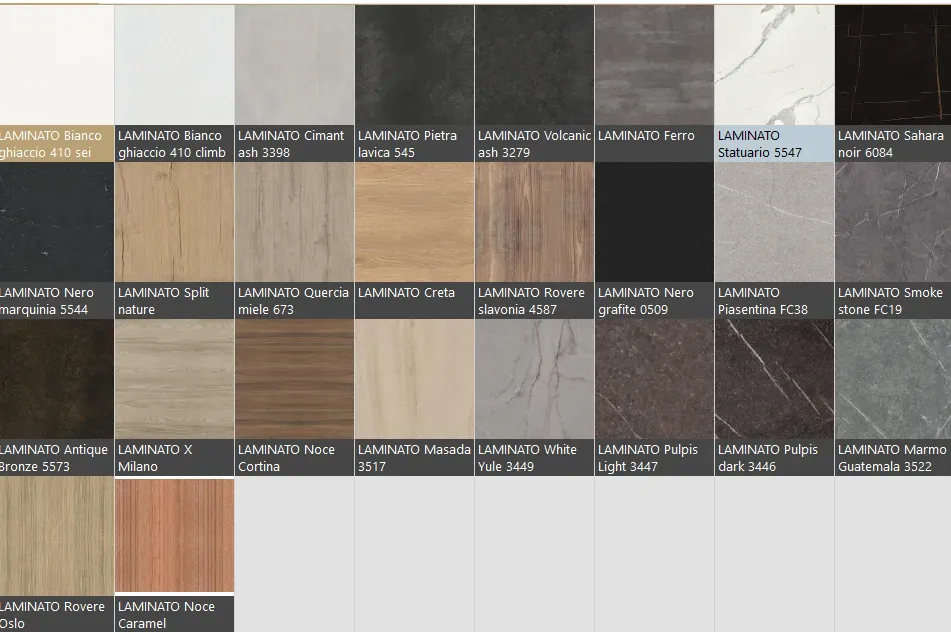The image size is (951, 633).
Task: Click the 'LAMINATO Statuario 5547' label
Action: 775,144
